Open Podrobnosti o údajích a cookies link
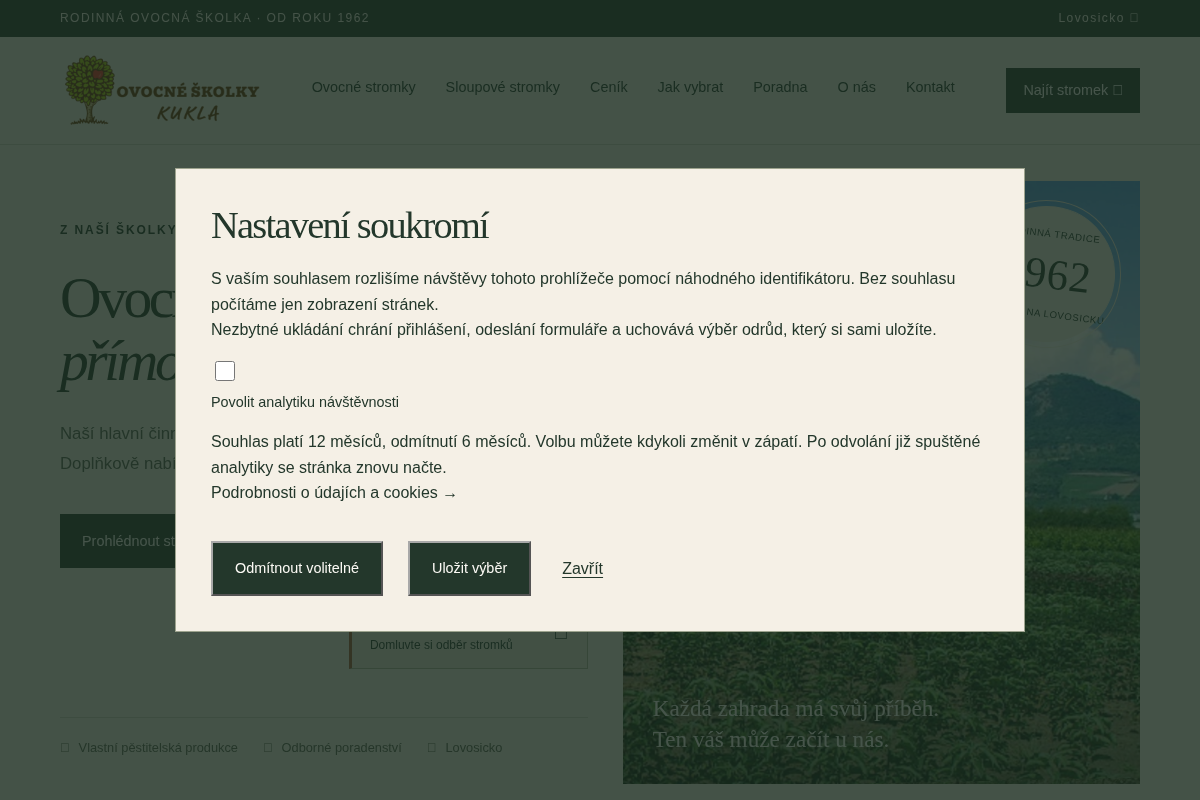This screenshot has height=800, width=1200. click(x=334, y=493)
